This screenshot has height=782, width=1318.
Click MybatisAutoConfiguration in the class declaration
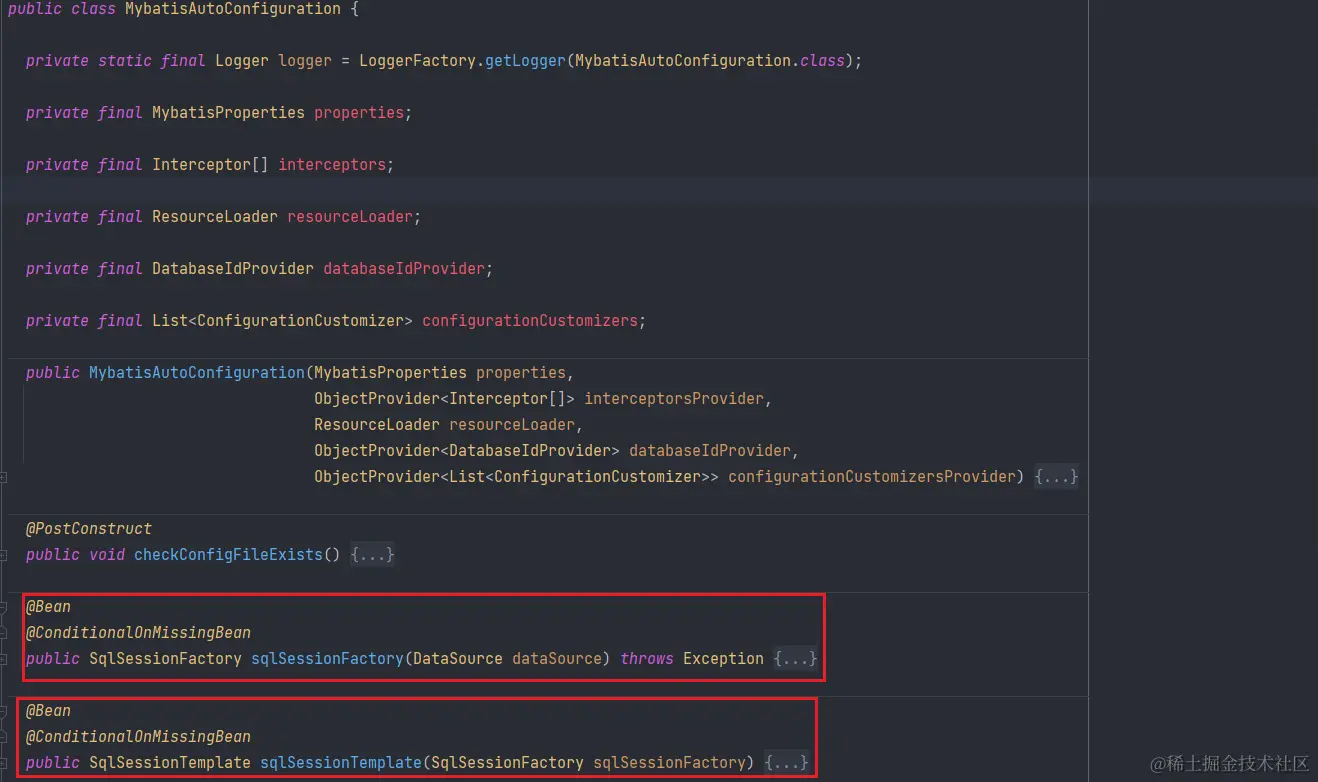pos(233,9)
